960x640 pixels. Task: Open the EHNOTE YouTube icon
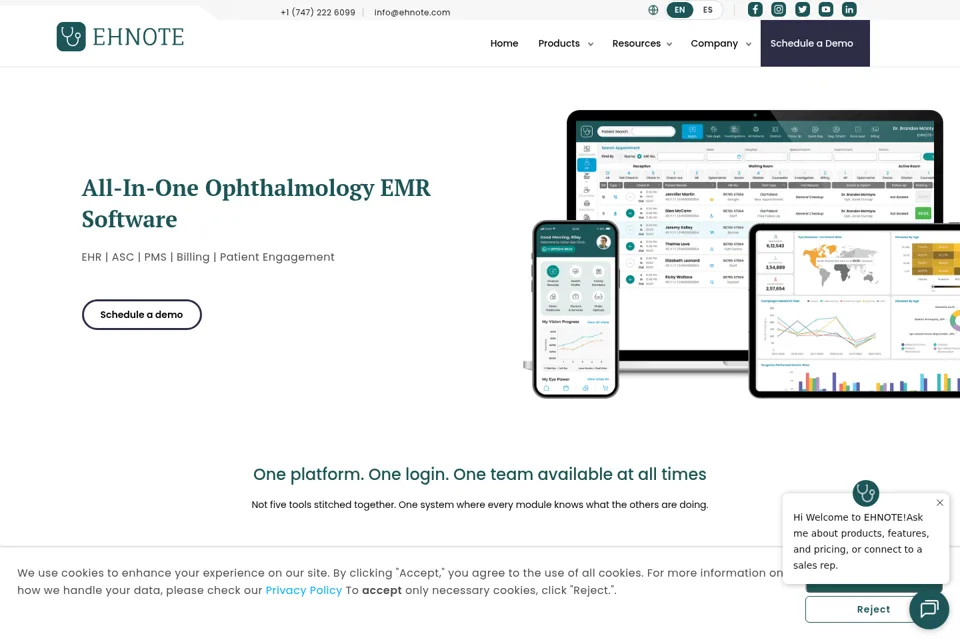[x=826, y=9]
